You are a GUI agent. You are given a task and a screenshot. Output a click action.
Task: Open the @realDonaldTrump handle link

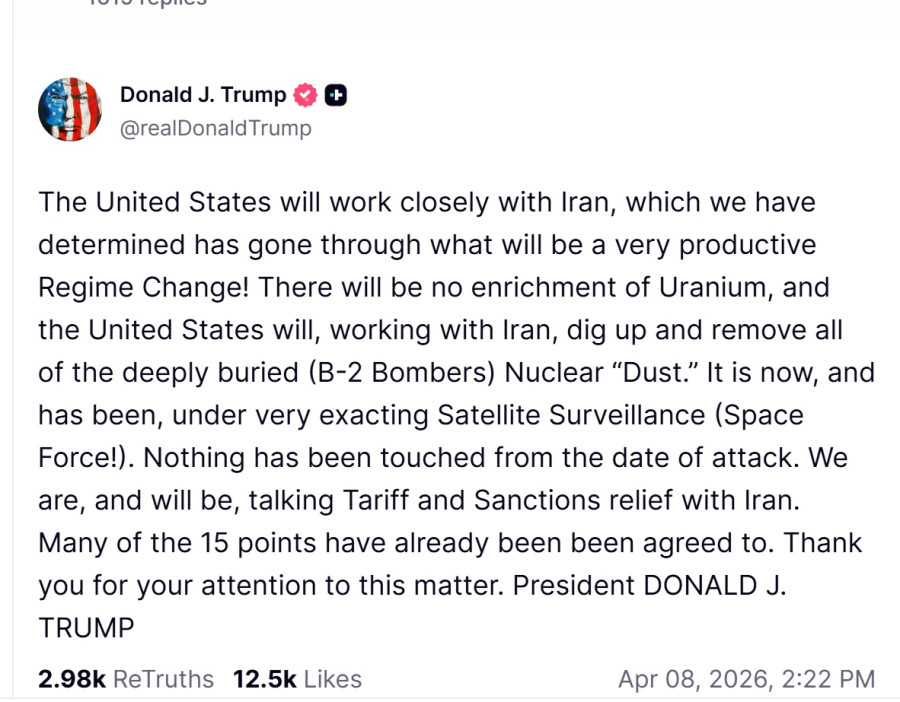215,128
